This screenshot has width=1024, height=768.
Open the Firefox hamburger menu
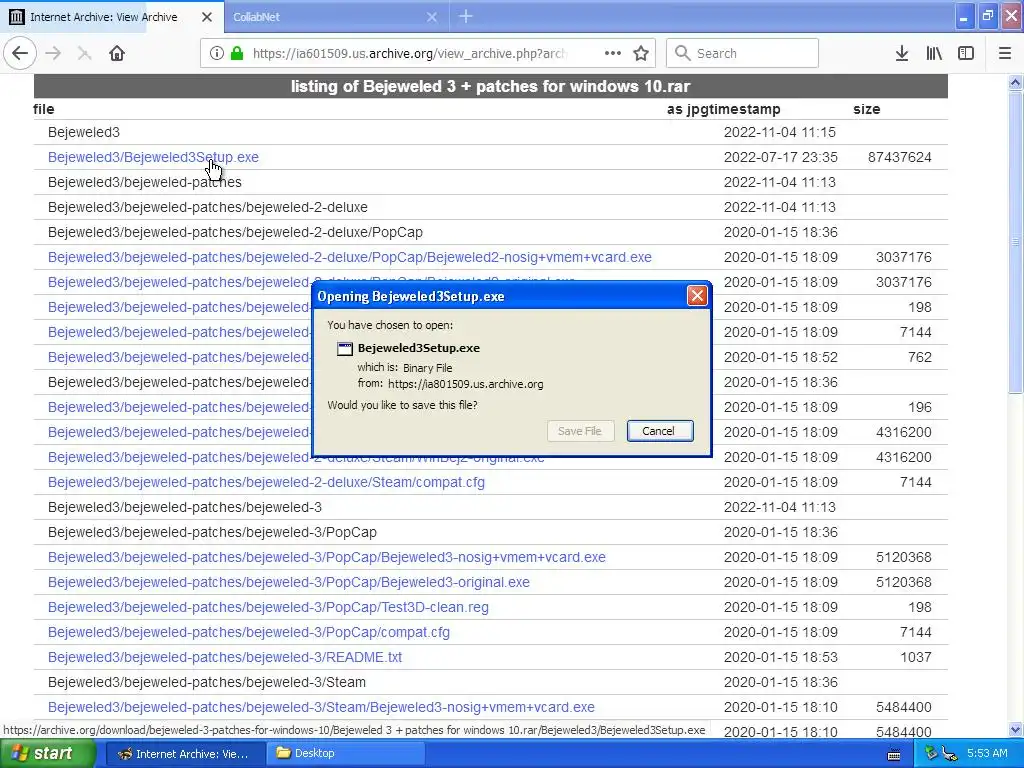1005,53
